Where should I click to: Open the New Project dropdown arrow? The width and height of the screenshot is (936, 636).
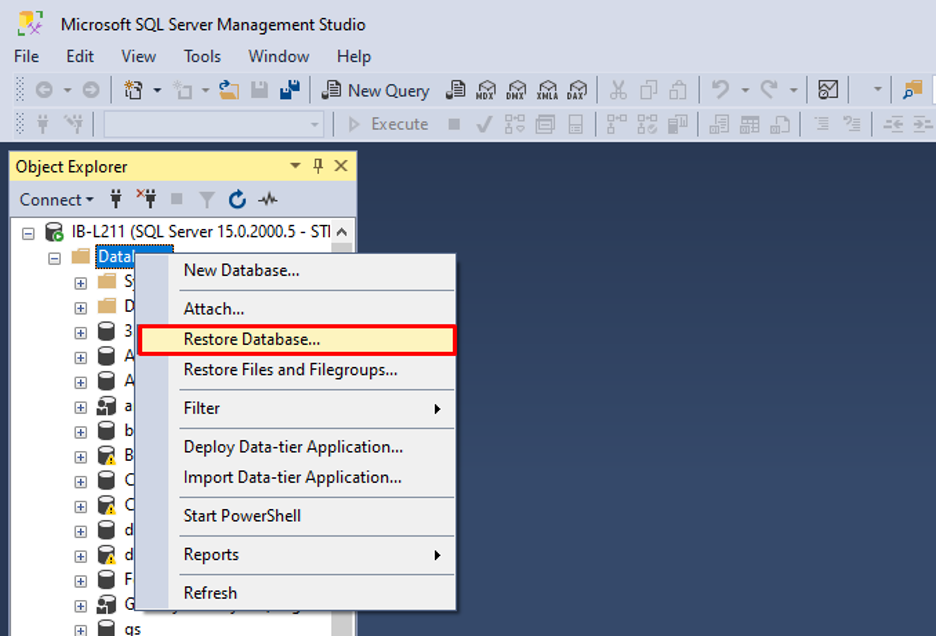[x=157, y=90]
